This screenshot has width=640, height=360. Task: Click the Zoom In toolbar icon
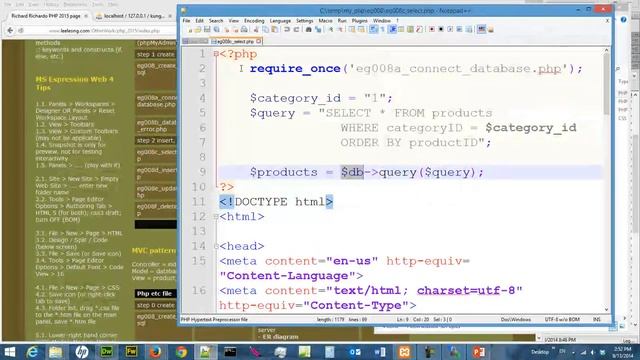[x=331, y=29]
